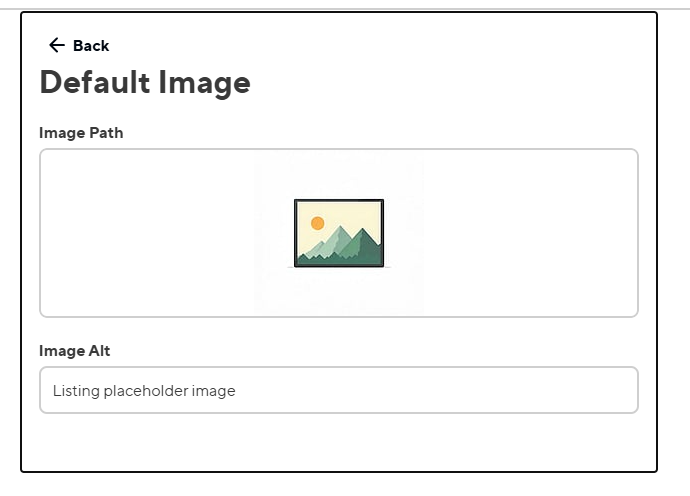Click the Default Image heading
Image resolution: width=690 pixels, height=496 pixels.
click(x=145, y=83)
